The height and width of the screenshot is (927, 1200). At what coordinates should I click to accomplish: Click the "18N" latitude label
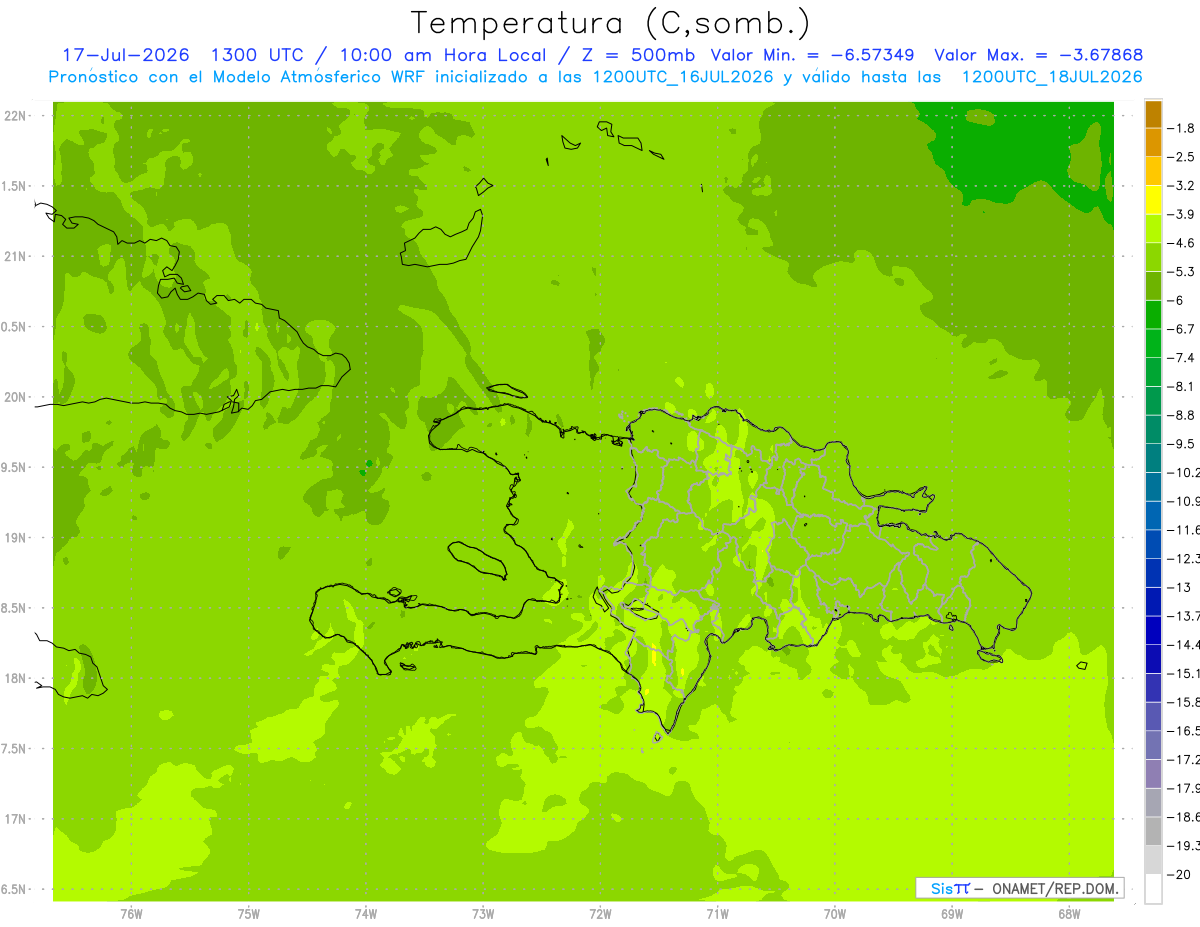tap(16, 679)
